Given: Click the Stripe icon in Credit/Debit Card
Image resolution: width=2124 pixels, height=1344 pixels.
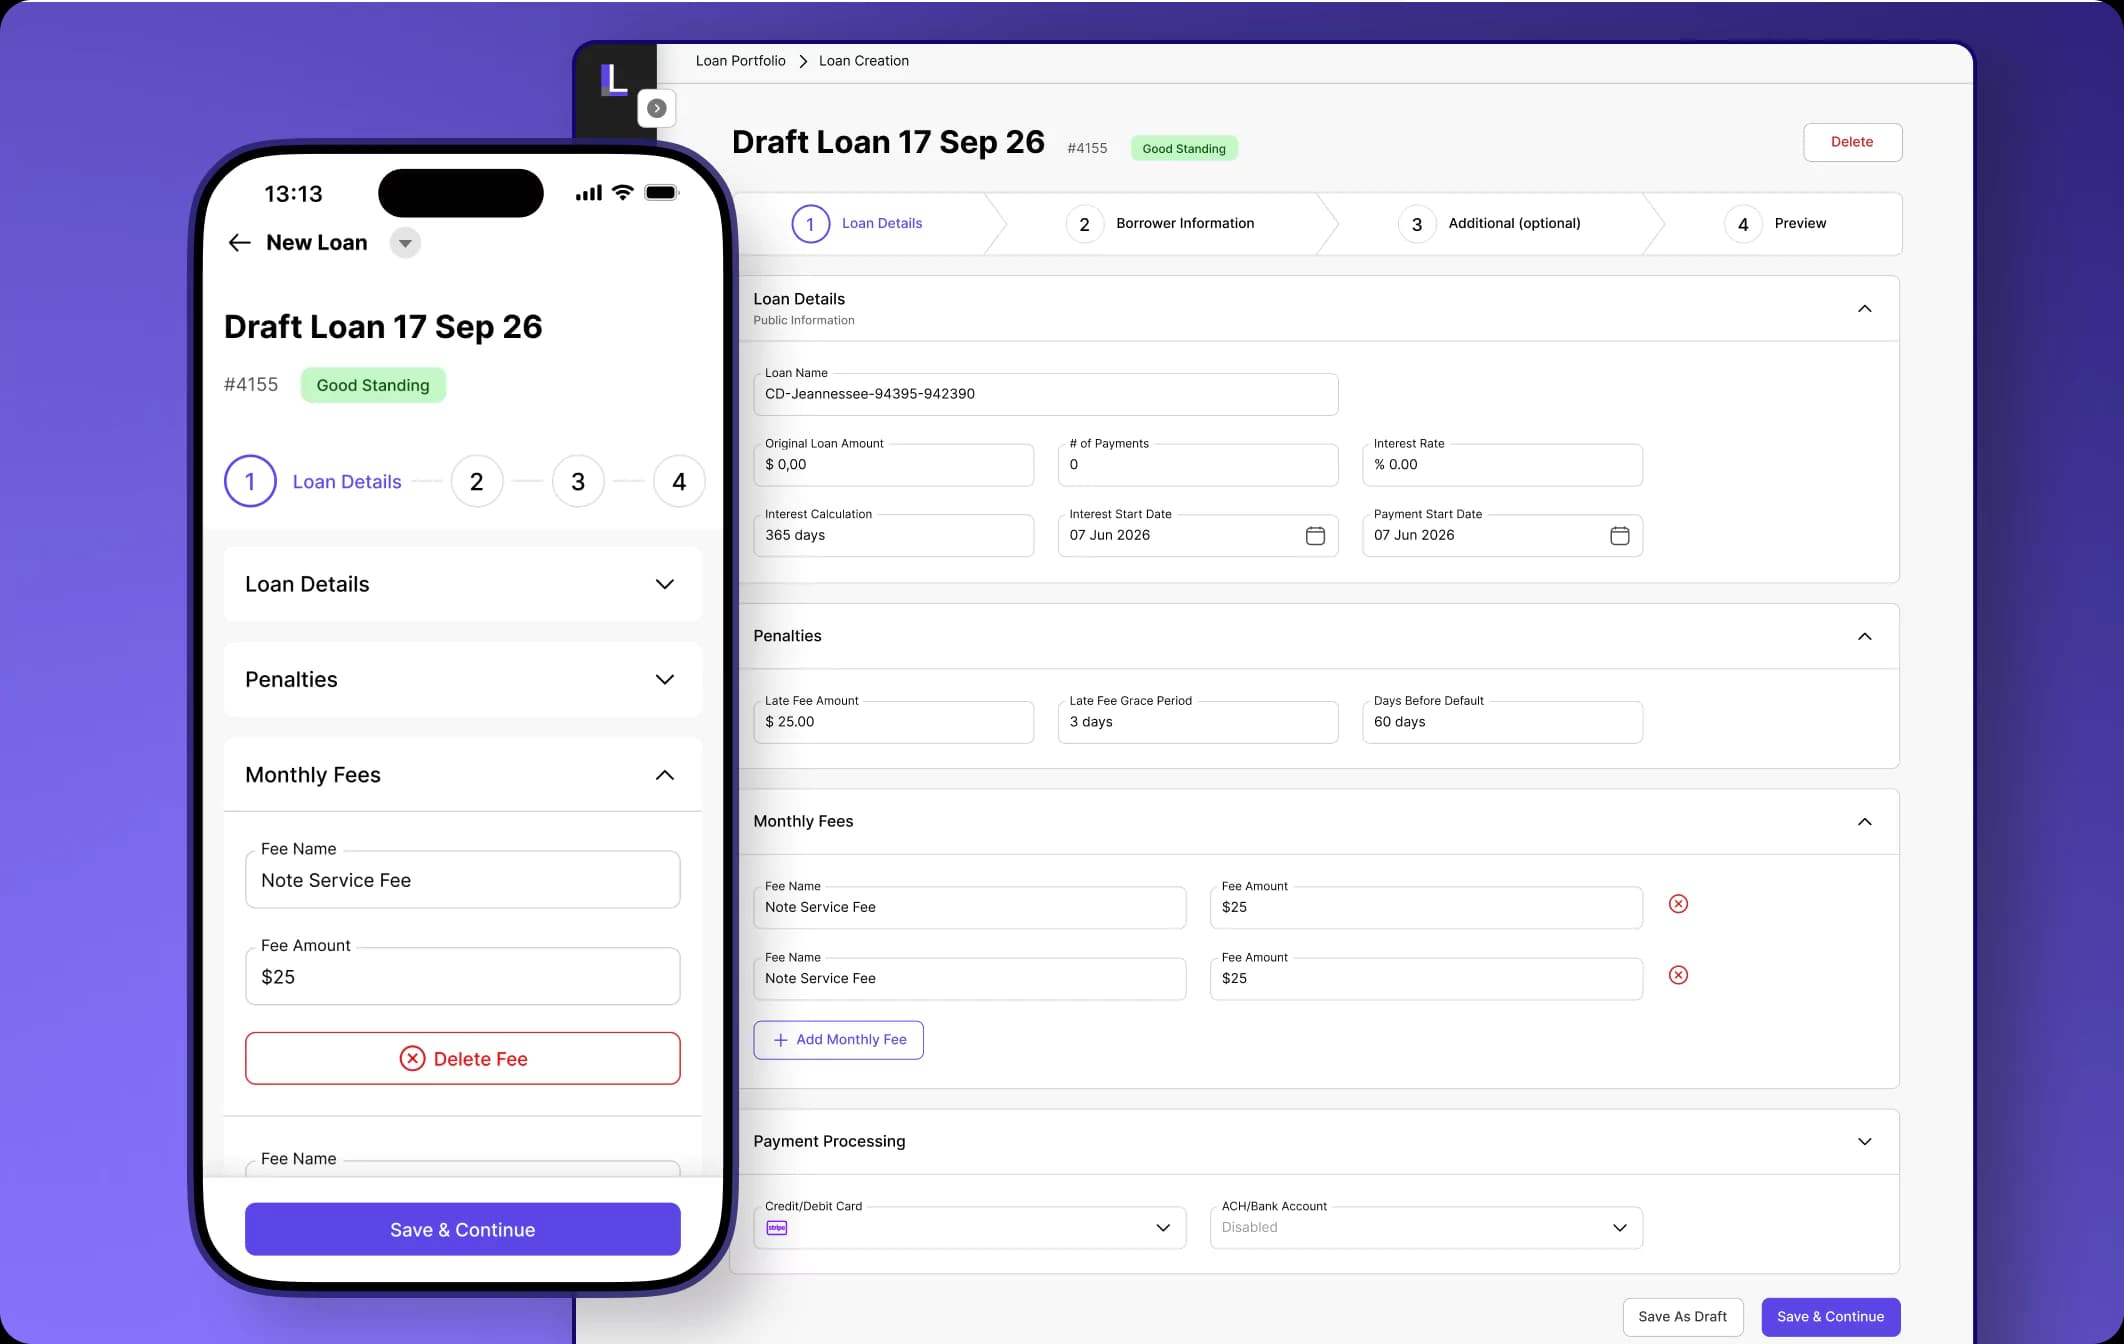Looking at the screenshot, I should (777, 1228).
